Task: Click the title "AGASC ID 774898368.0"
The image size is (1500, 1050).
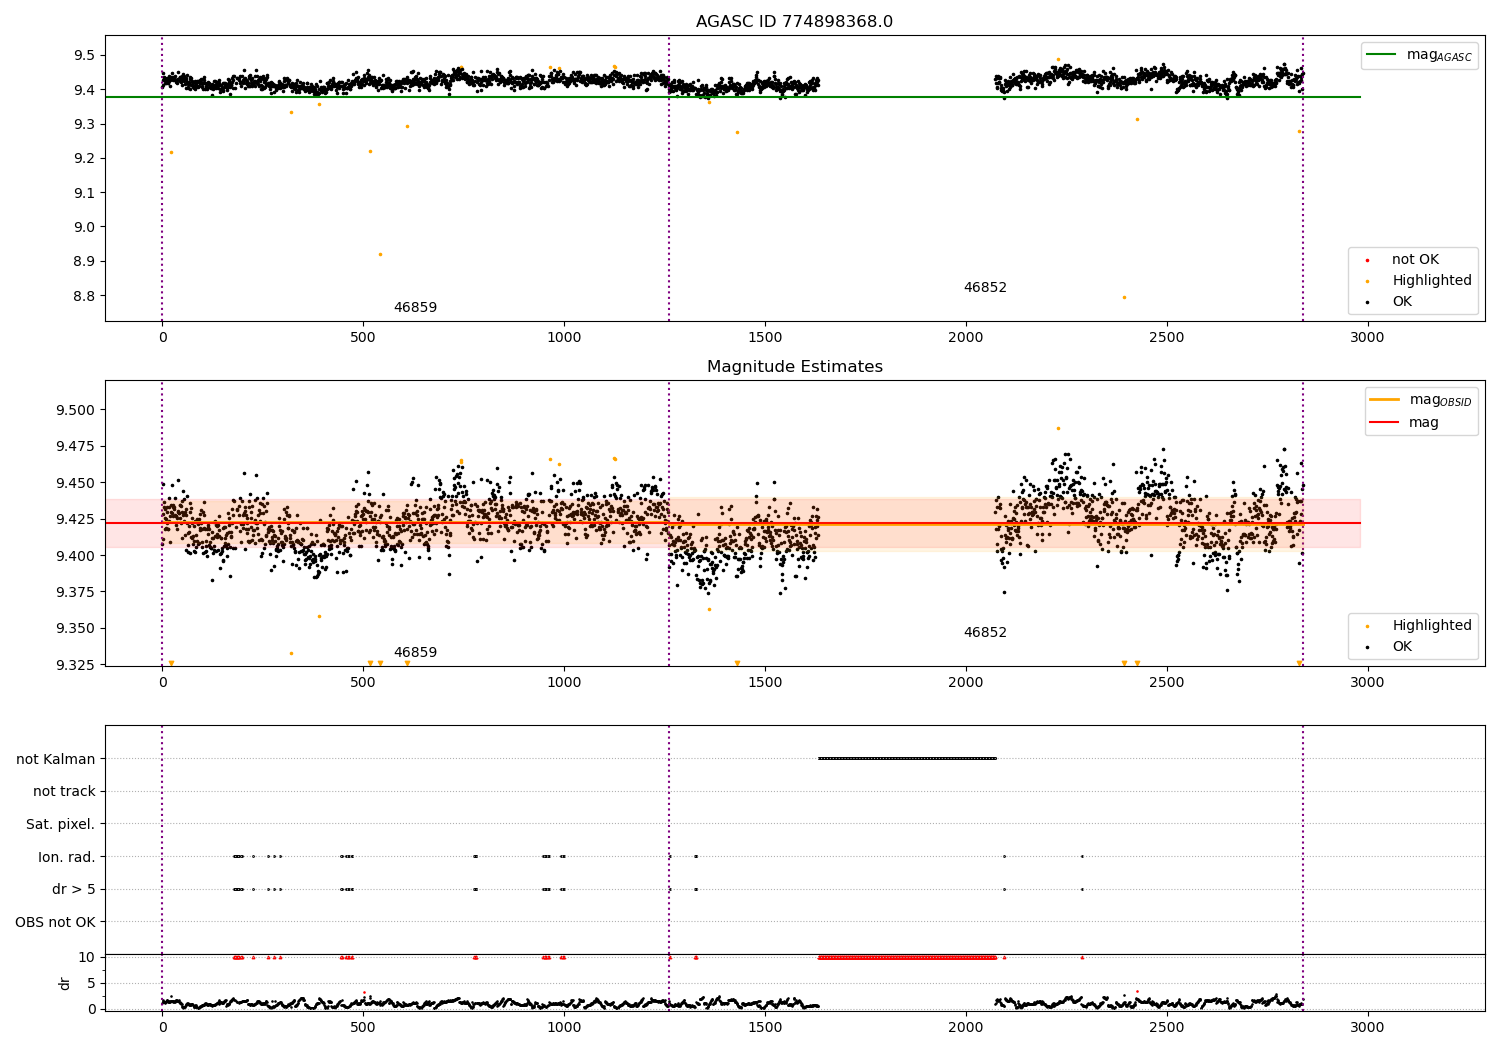Action: pyautogui.click(x=794, y=22)
